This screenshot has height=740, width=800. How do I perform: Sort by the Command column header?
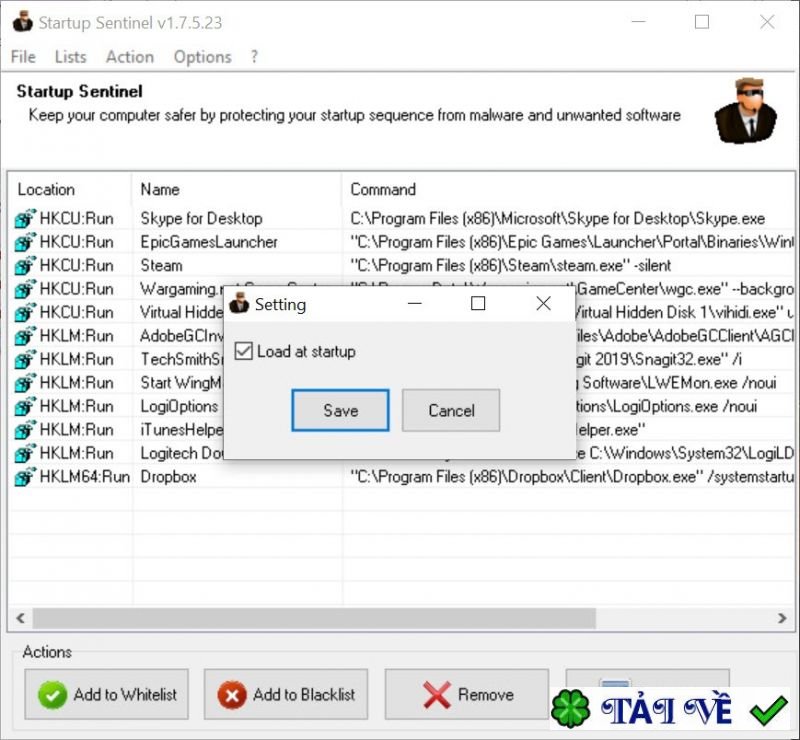pos(568,189)
